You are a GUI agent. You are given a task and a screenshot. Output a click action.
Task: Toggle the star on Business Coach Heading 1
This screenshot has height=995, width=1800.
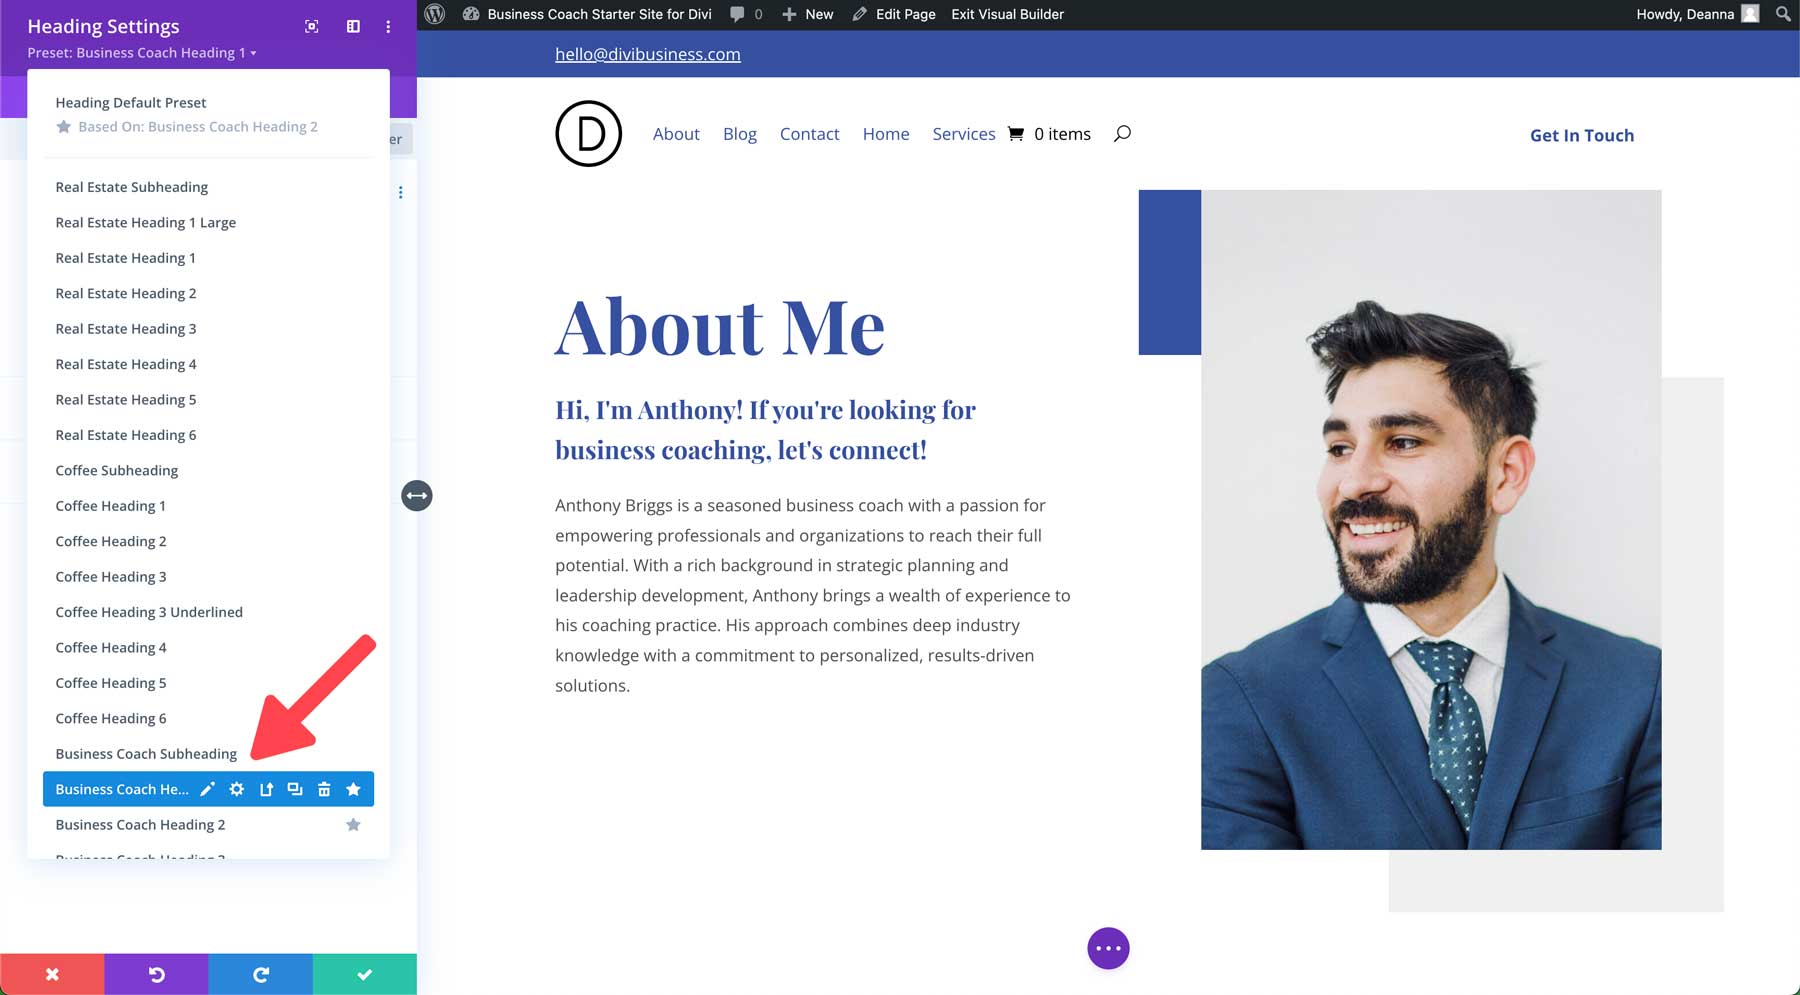353,789
